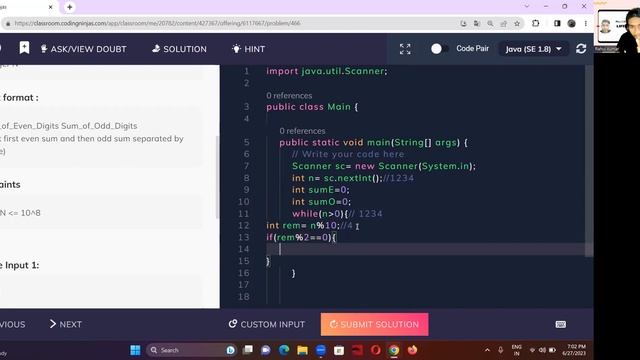Click the browser address bar URL
The image size is (640, 360).
click(x=157, y=23)
